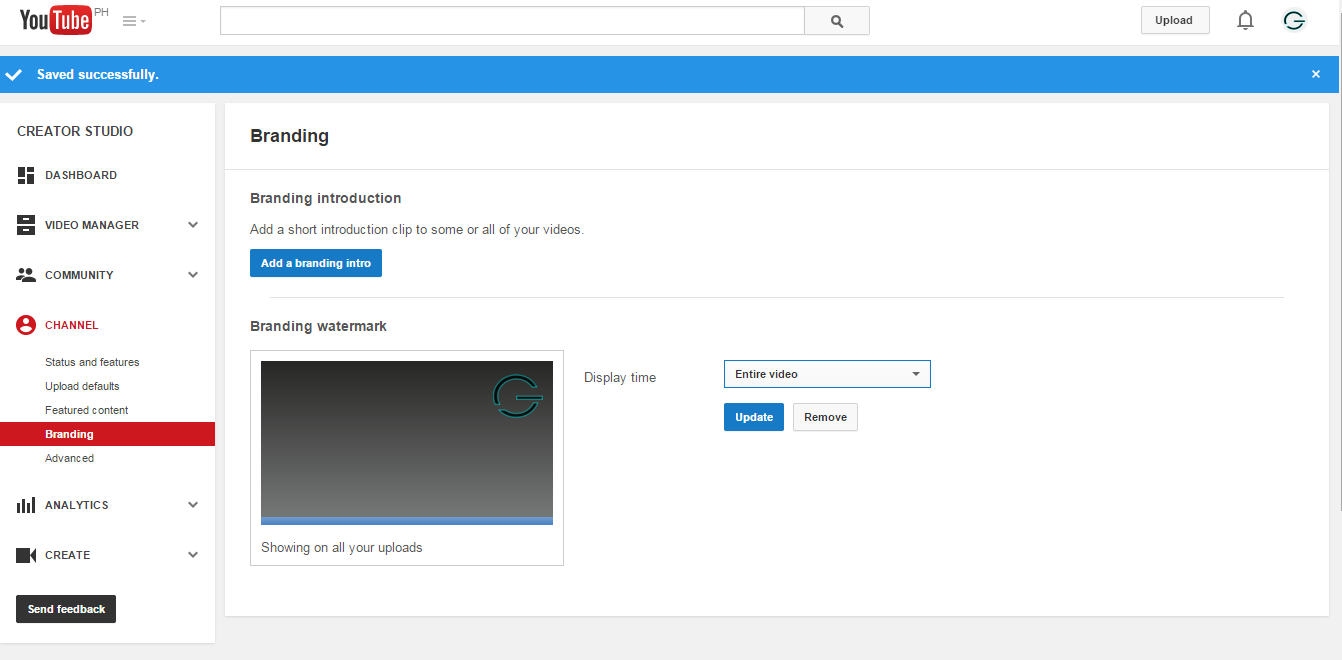Click the Update button
The height and width of the screenshot is (660, 1342).
pyautogui.click(x=754, y=417)
